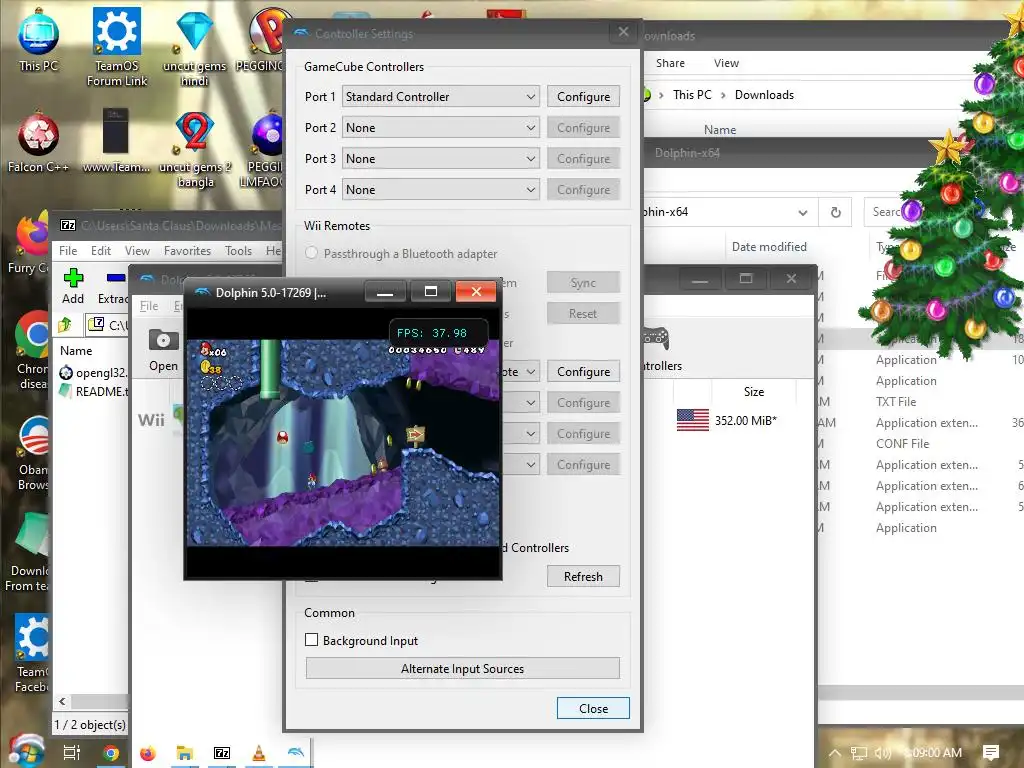Open the uncut gems 2 bangla icon
The image size is (1024, 768).
point(195,149)
